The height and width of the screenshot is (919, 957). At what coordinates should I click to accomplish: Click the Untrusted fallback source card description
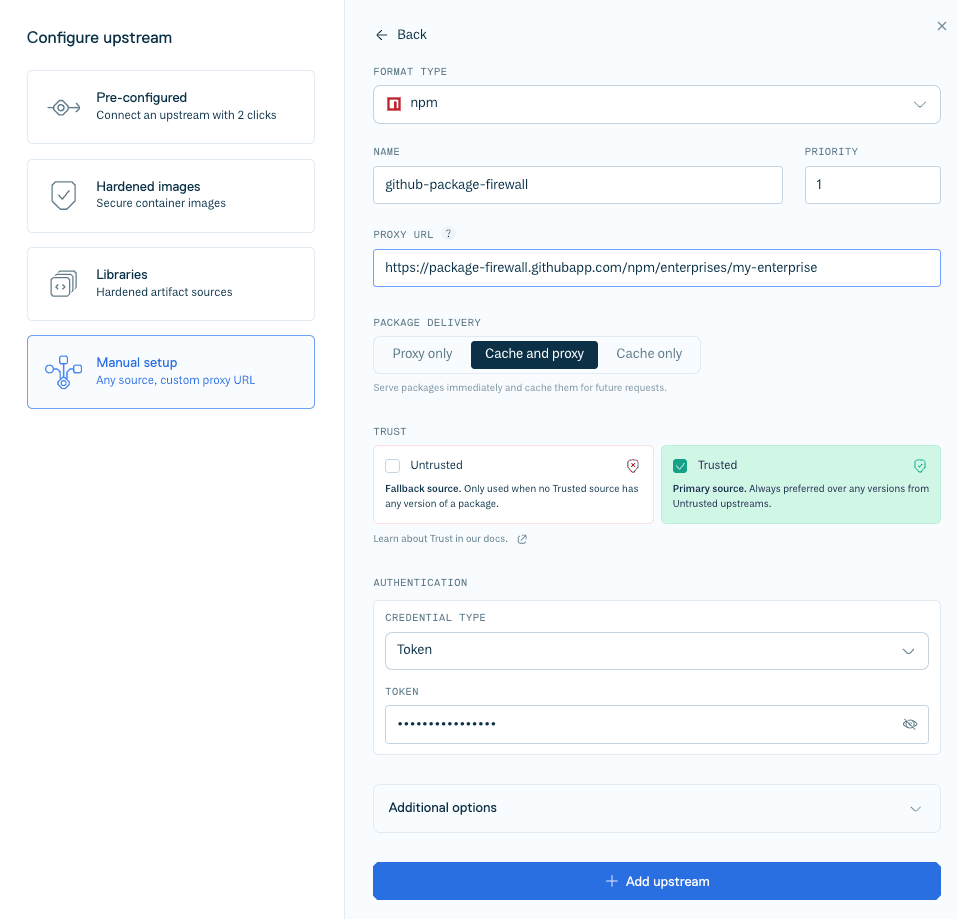click(x=511, y=496)
